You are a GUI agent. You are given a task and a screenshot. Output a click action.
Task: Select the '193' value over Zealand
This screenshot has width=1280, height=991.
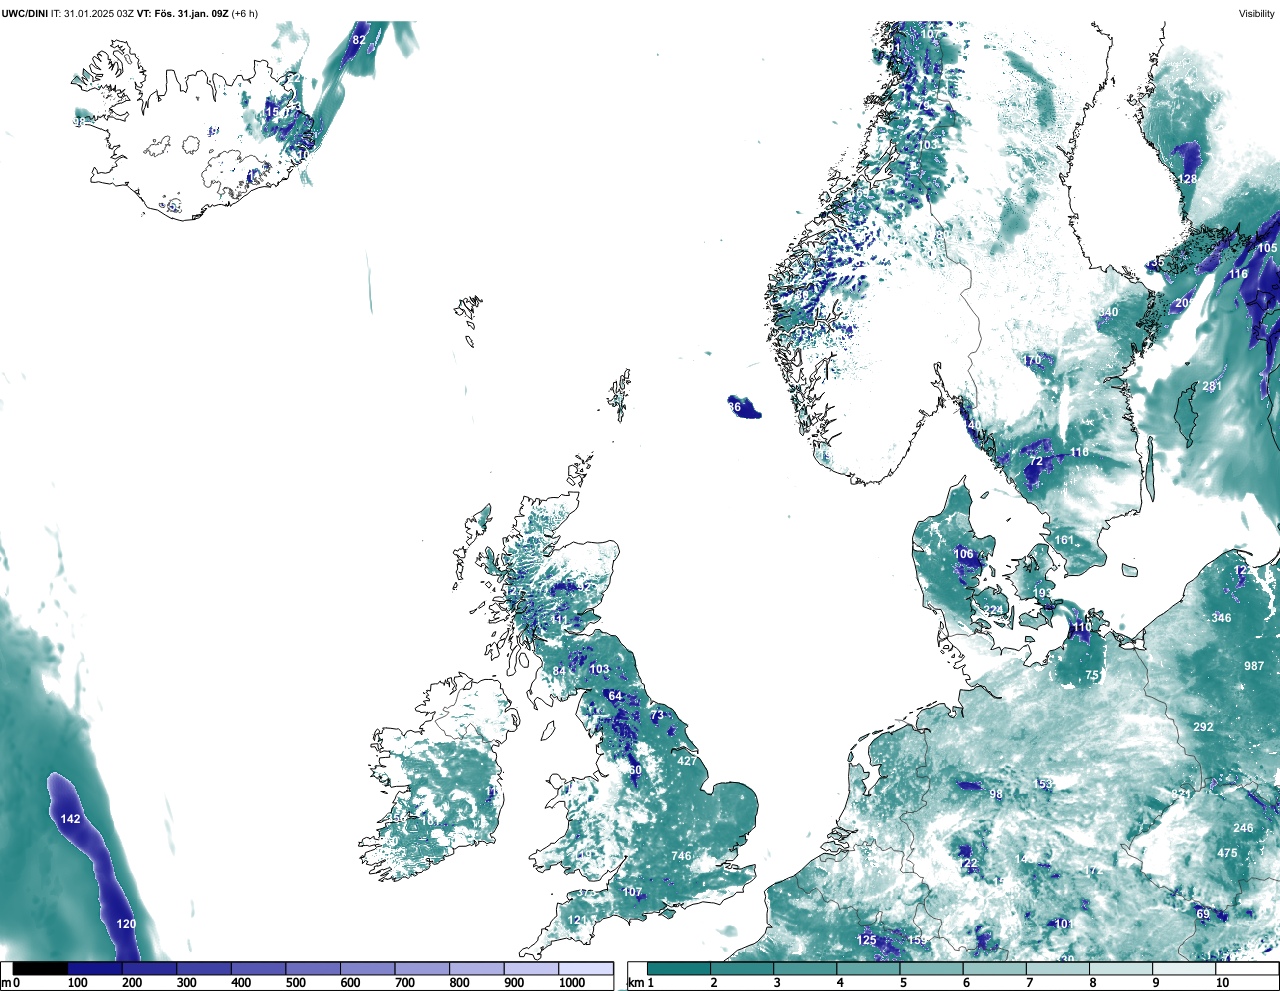(x=1043, y=594)
